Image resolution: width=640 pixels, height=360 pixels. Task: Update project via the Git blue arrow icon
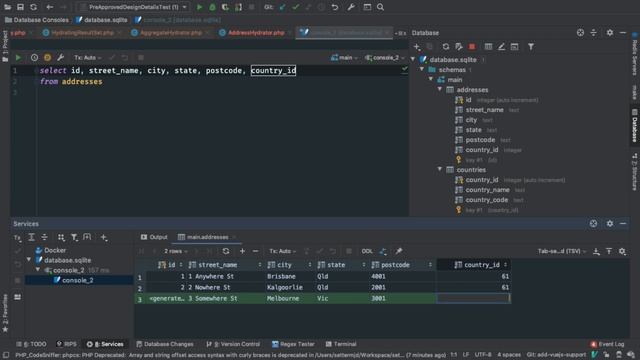(x=282, y=7)
